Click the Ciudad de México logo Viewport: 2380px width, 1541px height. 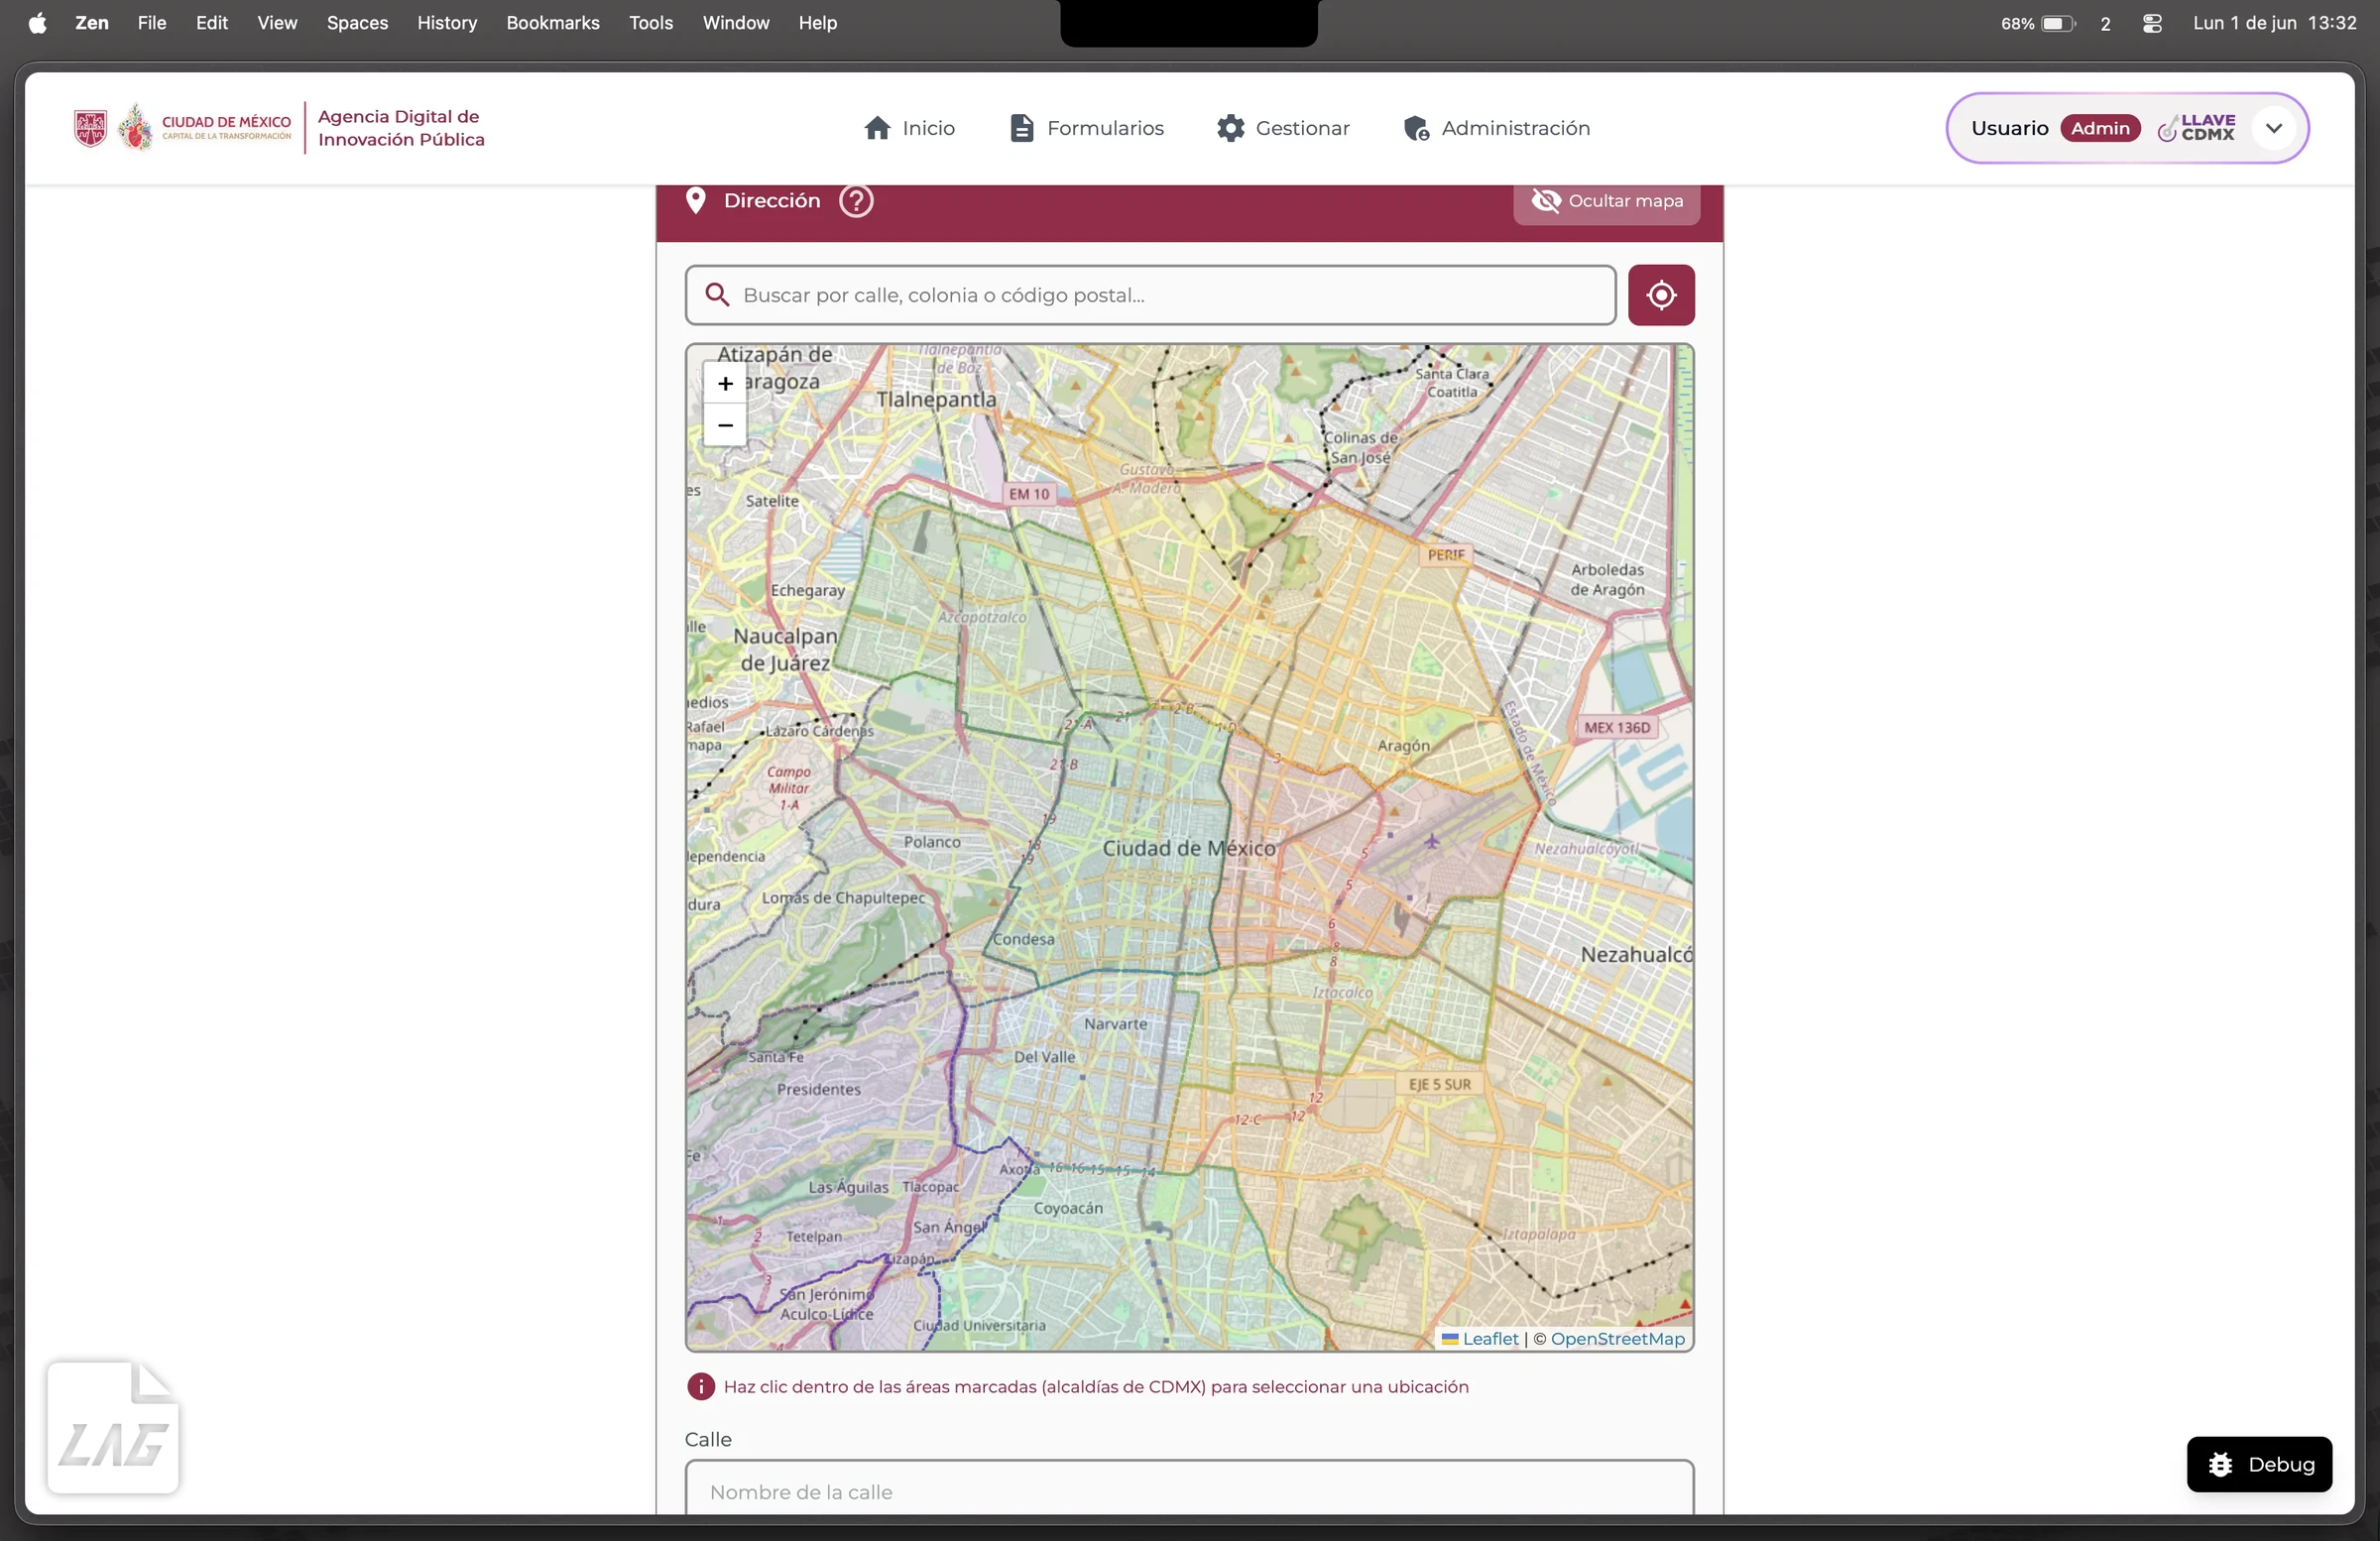(x=183, y=128)
